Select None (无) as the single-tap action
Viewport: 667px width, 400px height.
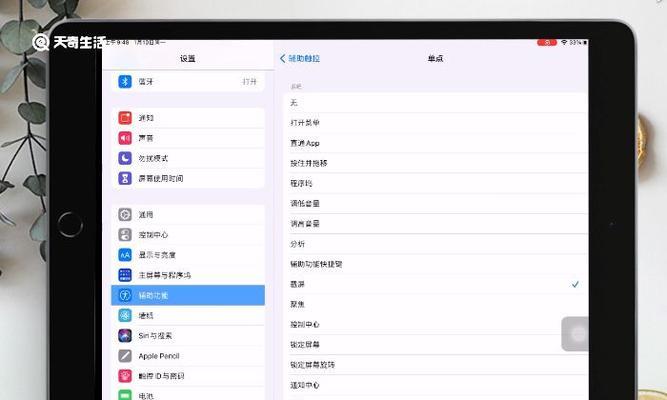coord(436,103)
